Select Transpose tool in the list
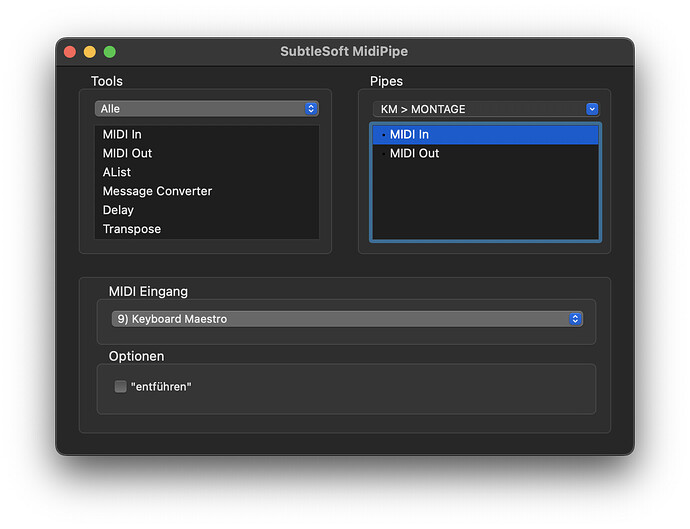This screenshot has width=690, height=529. coord(206,229)
